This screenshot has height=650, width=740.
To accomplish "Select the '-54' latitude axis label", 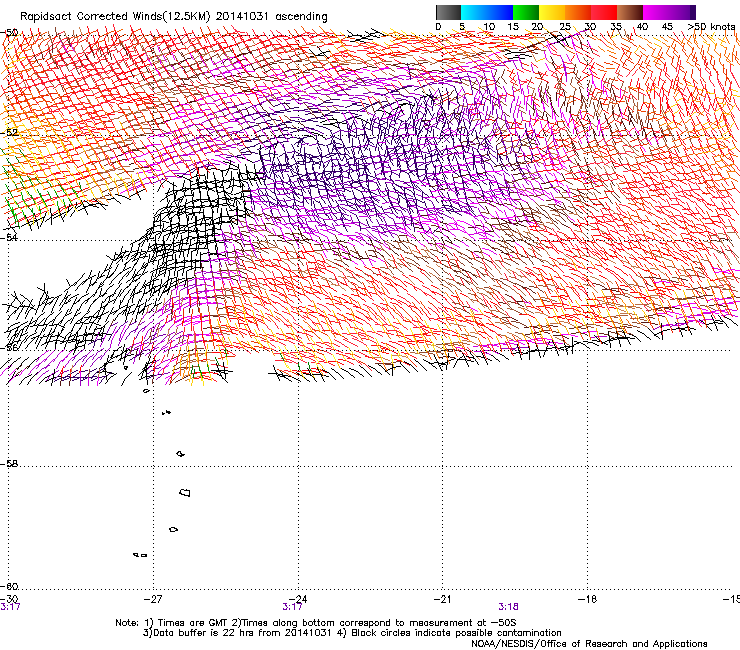I will (x=9, y=237).
